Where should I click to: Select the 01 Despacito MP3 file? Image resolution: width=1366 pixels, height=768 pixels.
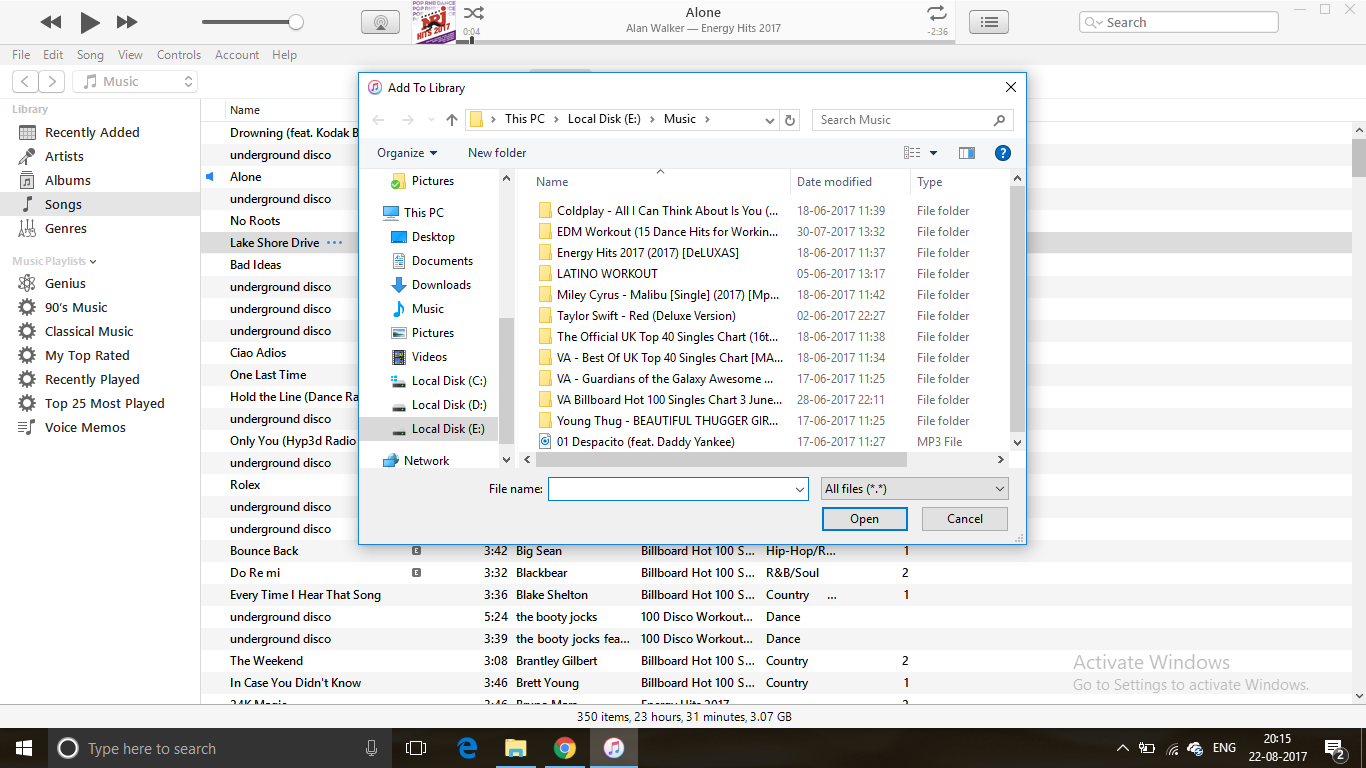646,442
